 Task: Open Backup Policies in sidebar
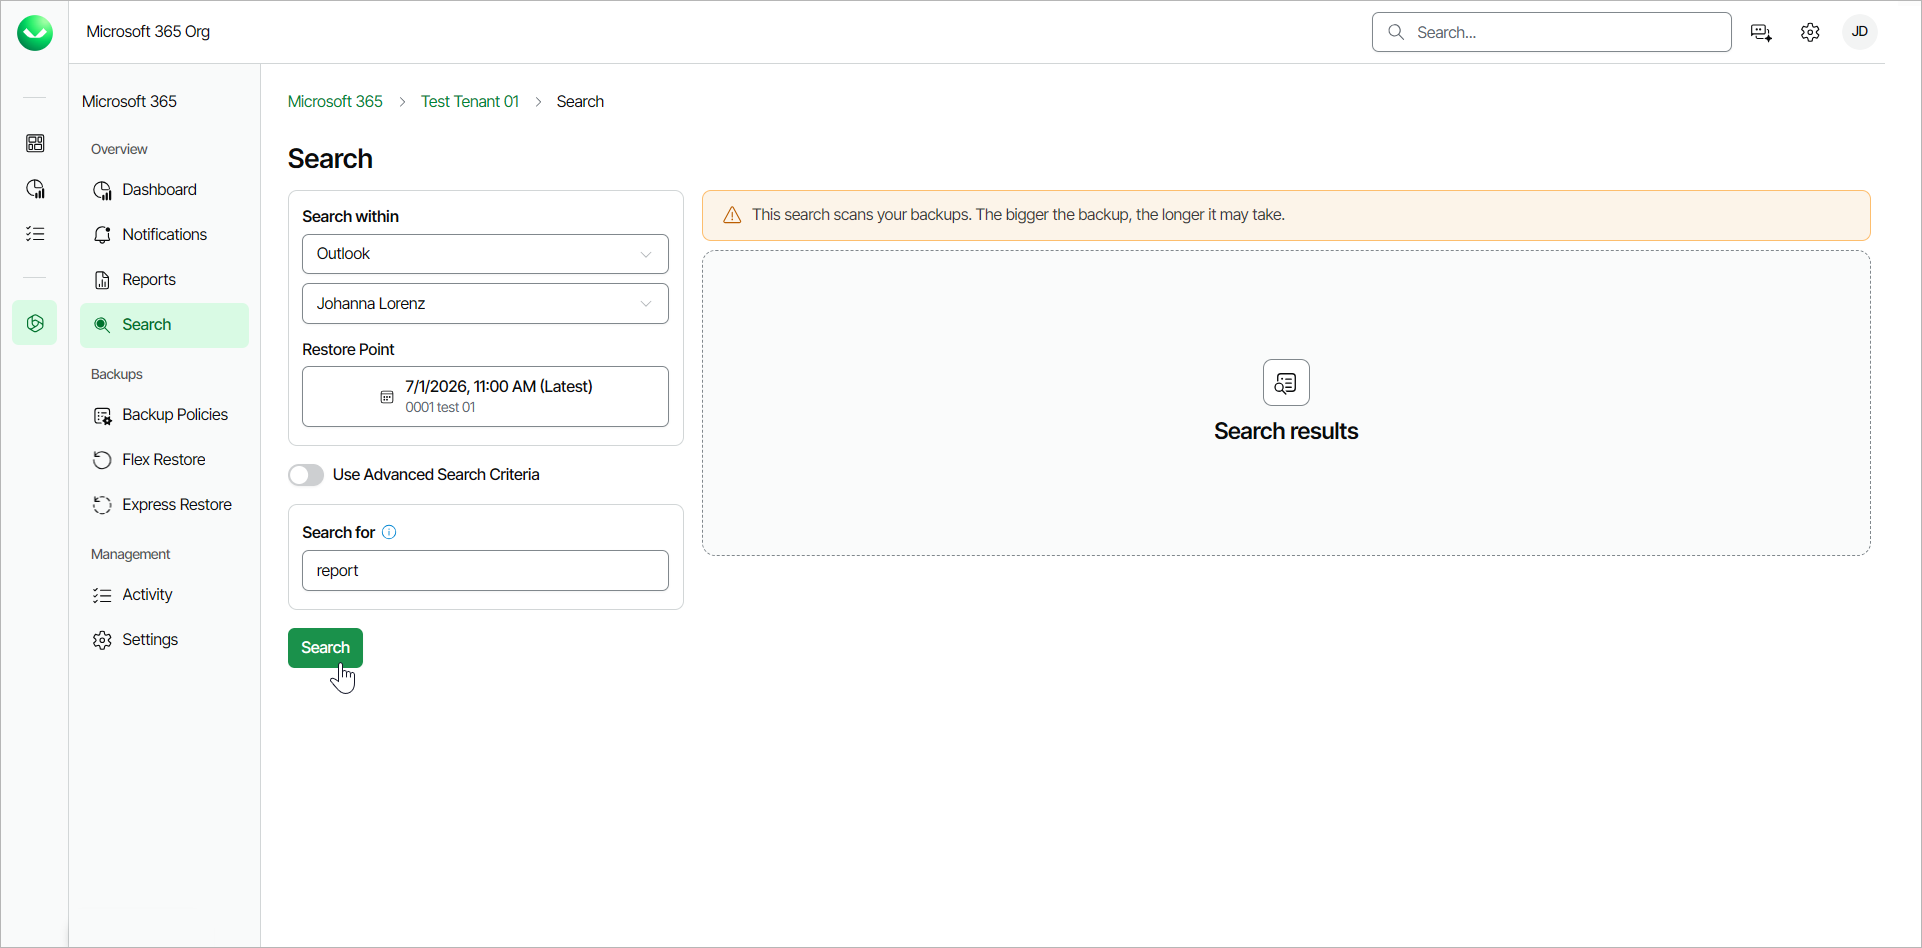click(x=164, y=415)
